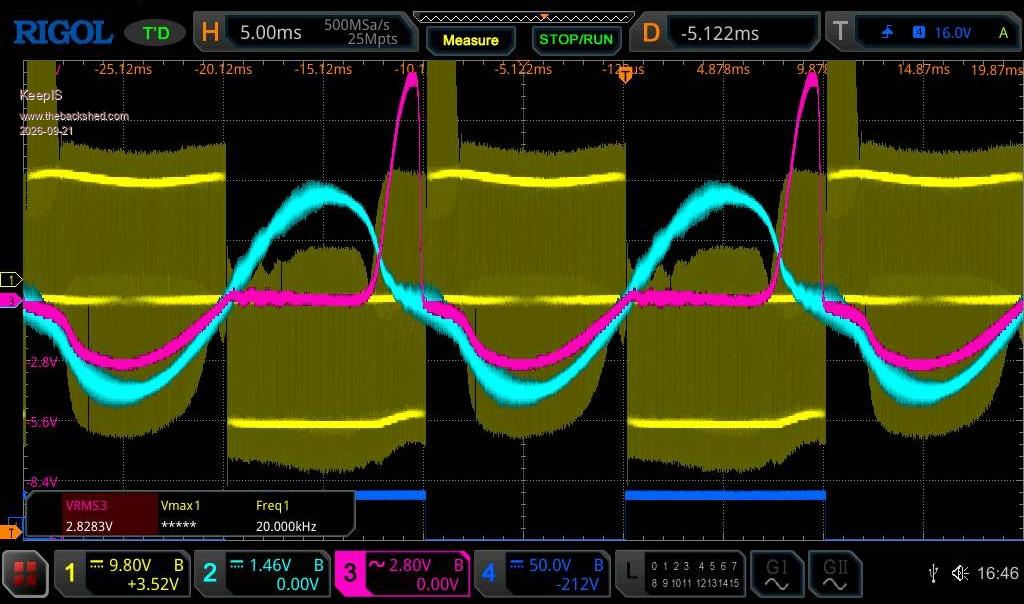Toggle channel 4 at 50.0V
1024x604 pixels.
[x=542, y=573]
